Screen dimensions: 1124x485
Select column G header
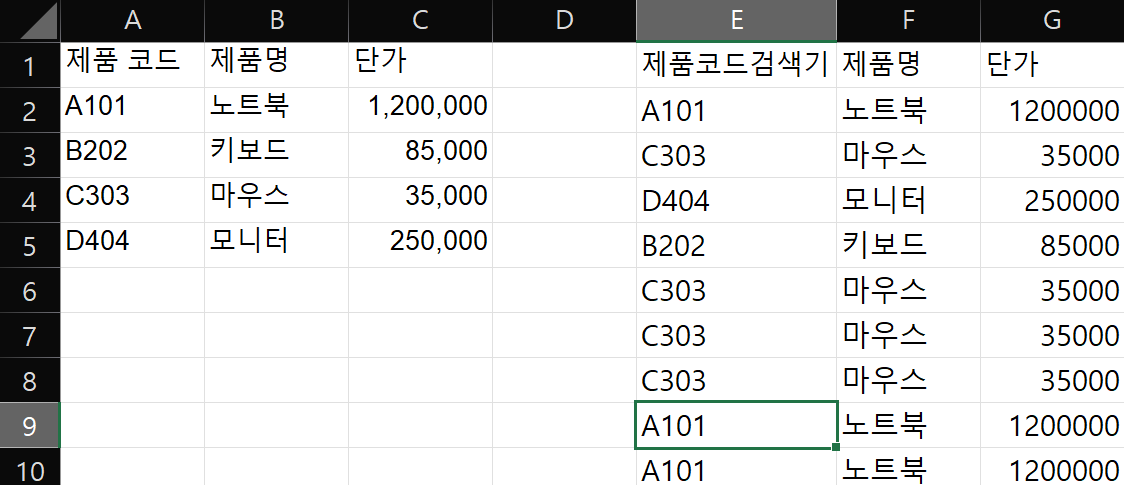1052,21
